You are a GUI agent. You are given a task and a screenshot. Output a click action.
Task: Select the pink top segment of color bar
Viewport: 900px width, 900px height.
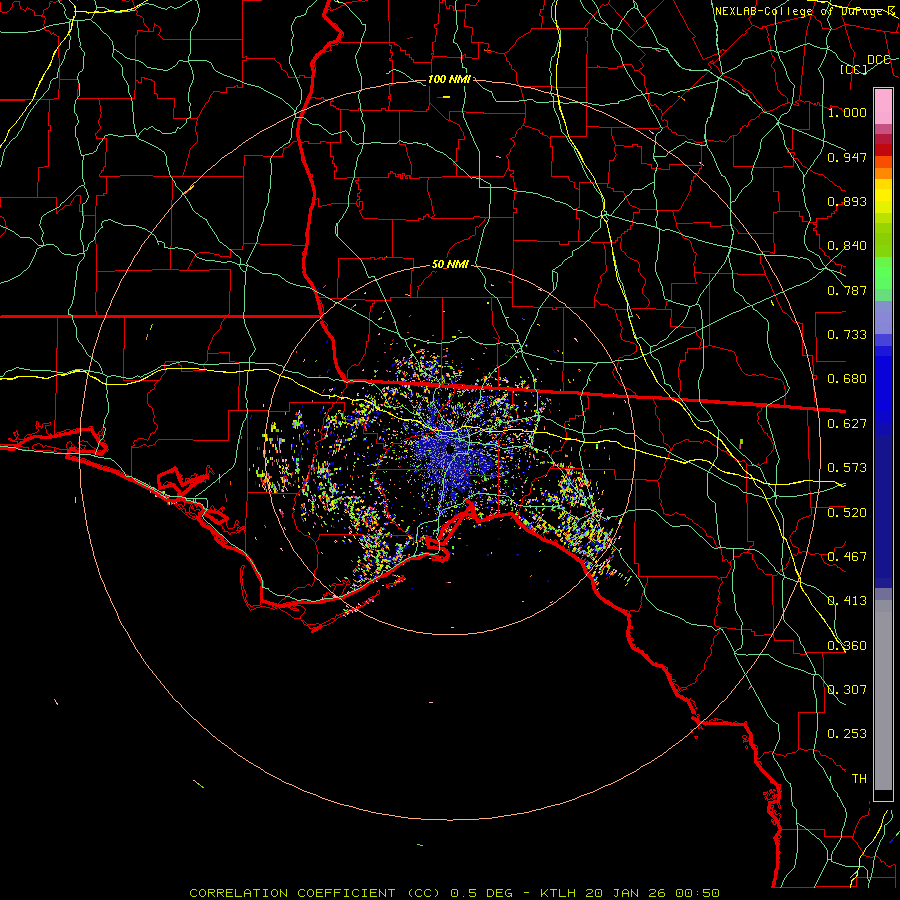[x=883, y=106]
